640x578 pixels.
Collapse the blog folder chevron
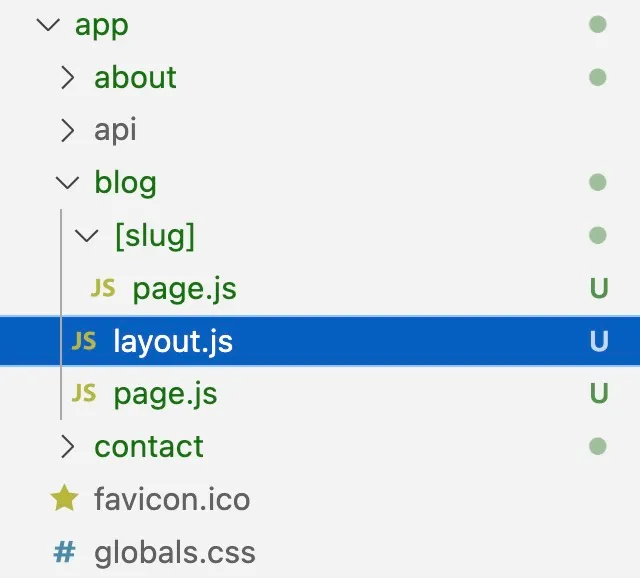(67, 183)
